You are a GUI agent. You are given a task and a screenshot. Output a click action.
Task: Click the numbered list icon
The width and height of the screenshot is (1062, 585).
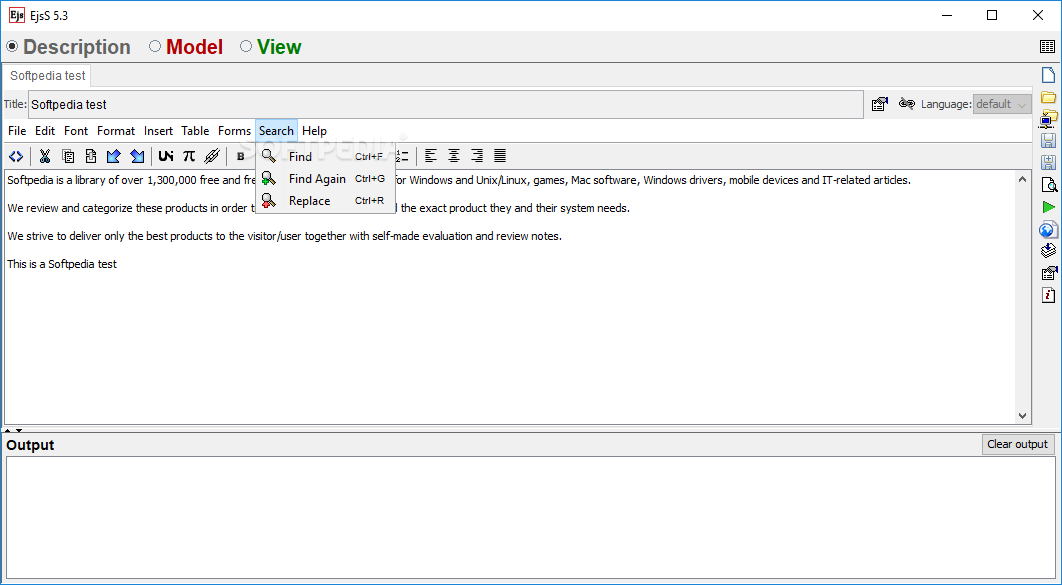[402, 156]
